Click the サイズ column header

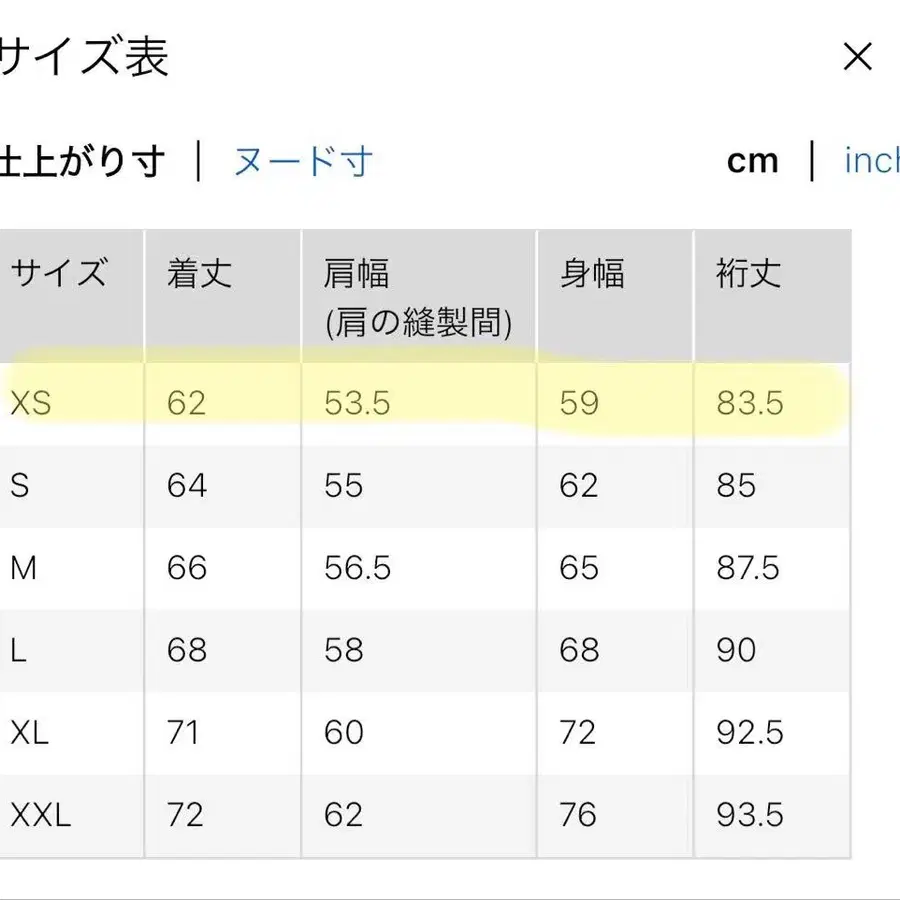[58, 273]
